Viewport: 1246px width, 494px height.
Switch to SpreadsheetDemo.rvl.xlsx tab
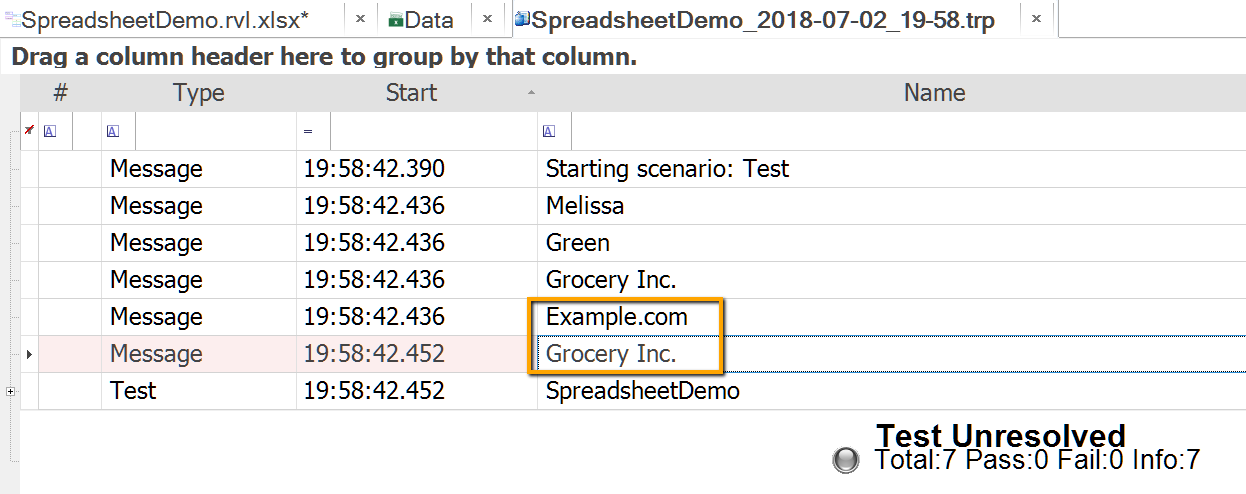click(x=164, y=20)
